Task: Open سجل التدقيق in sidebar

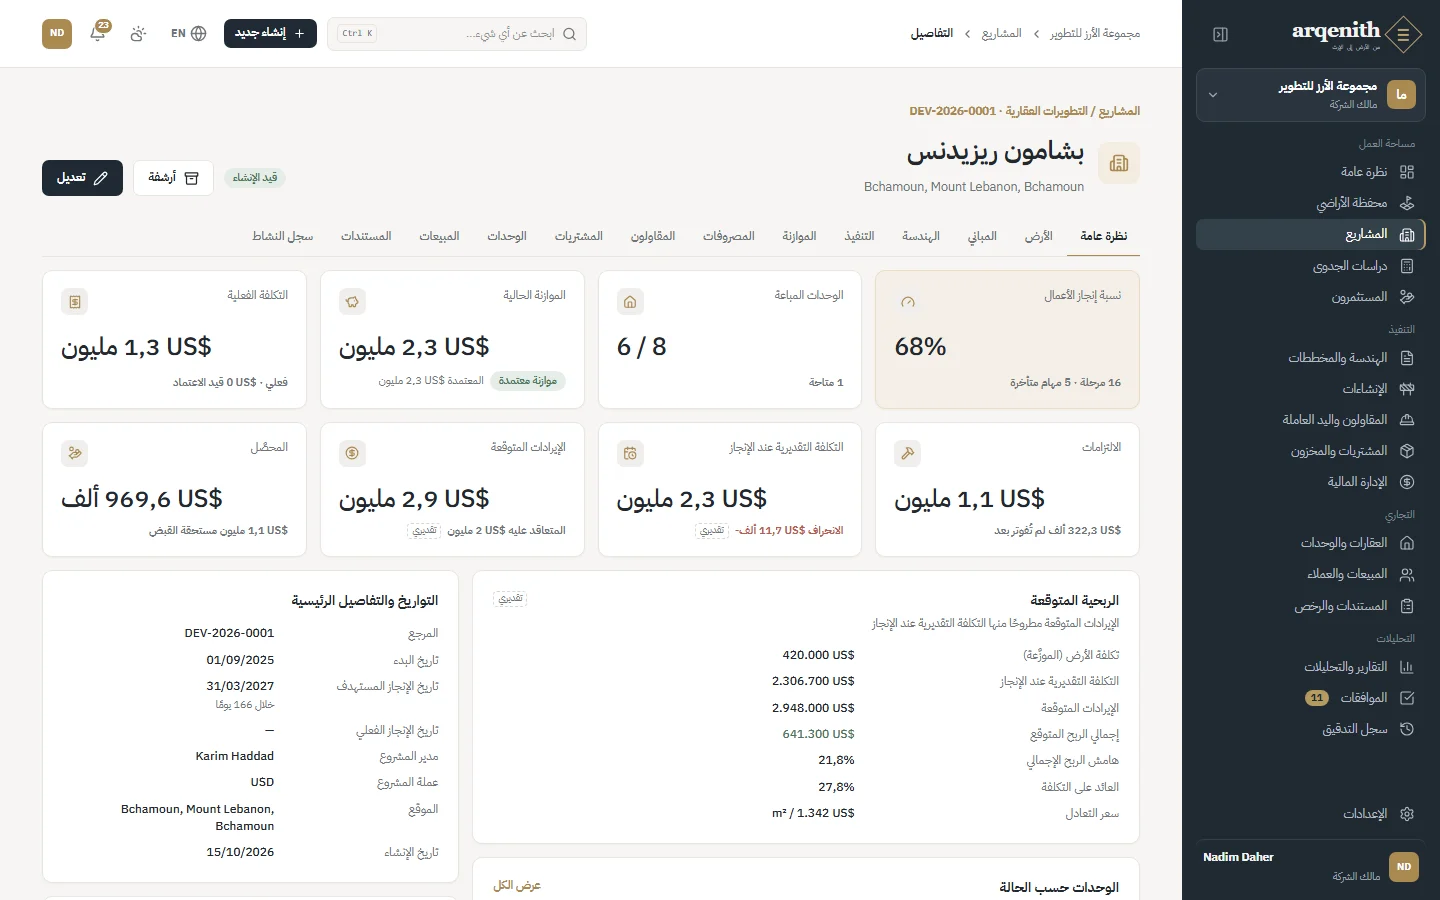Action: coord(1310,729)
